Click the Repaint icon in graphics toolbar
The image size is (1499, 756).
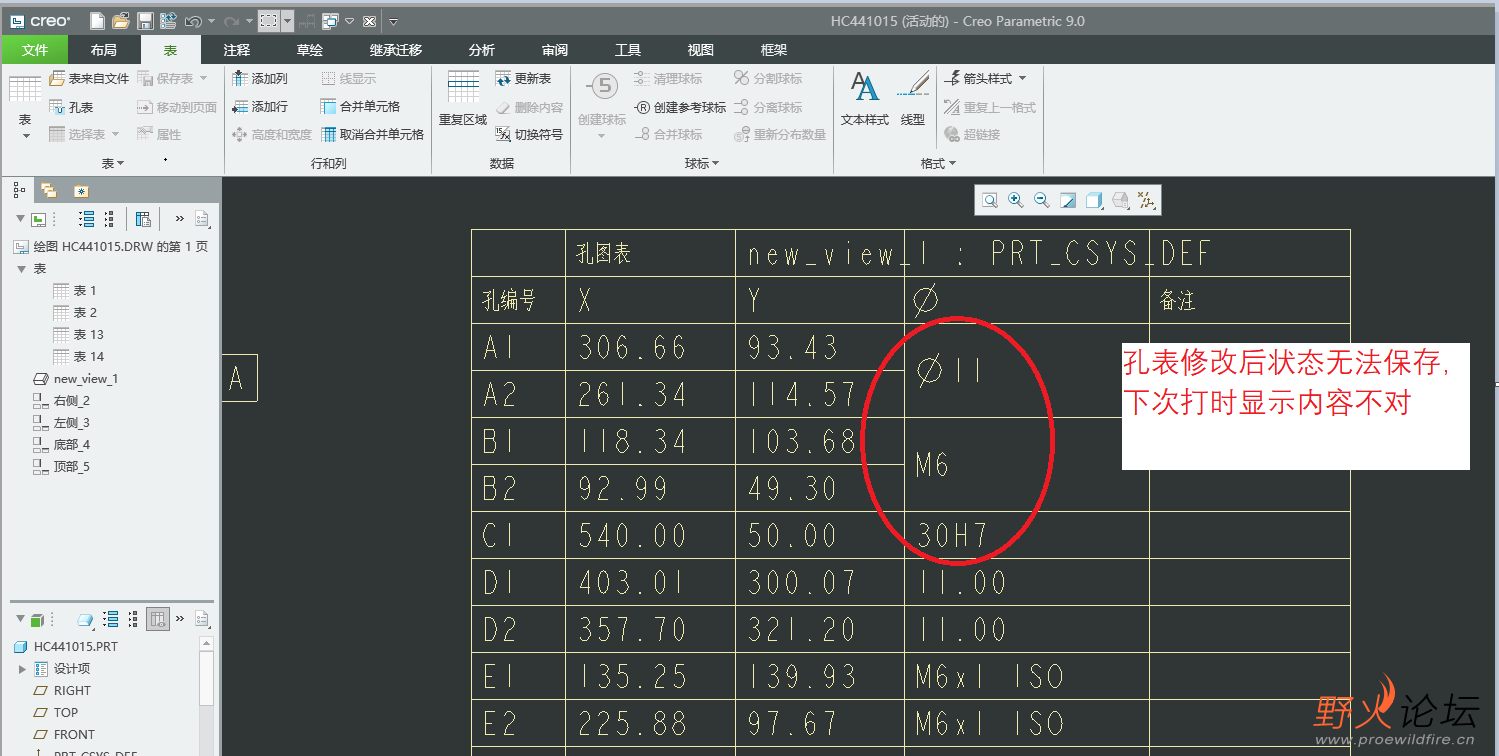coord(1068,201)
